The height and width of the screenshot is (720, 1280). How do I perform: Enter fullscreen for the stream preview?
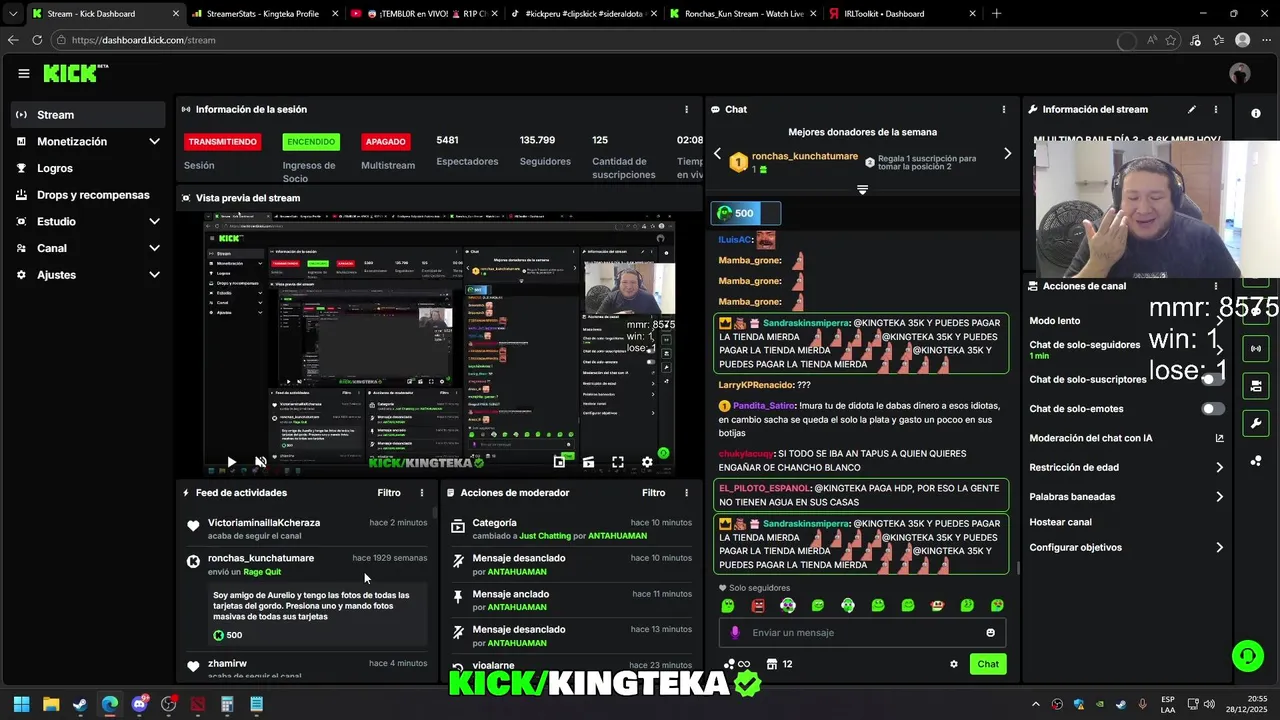pos(618,462)
